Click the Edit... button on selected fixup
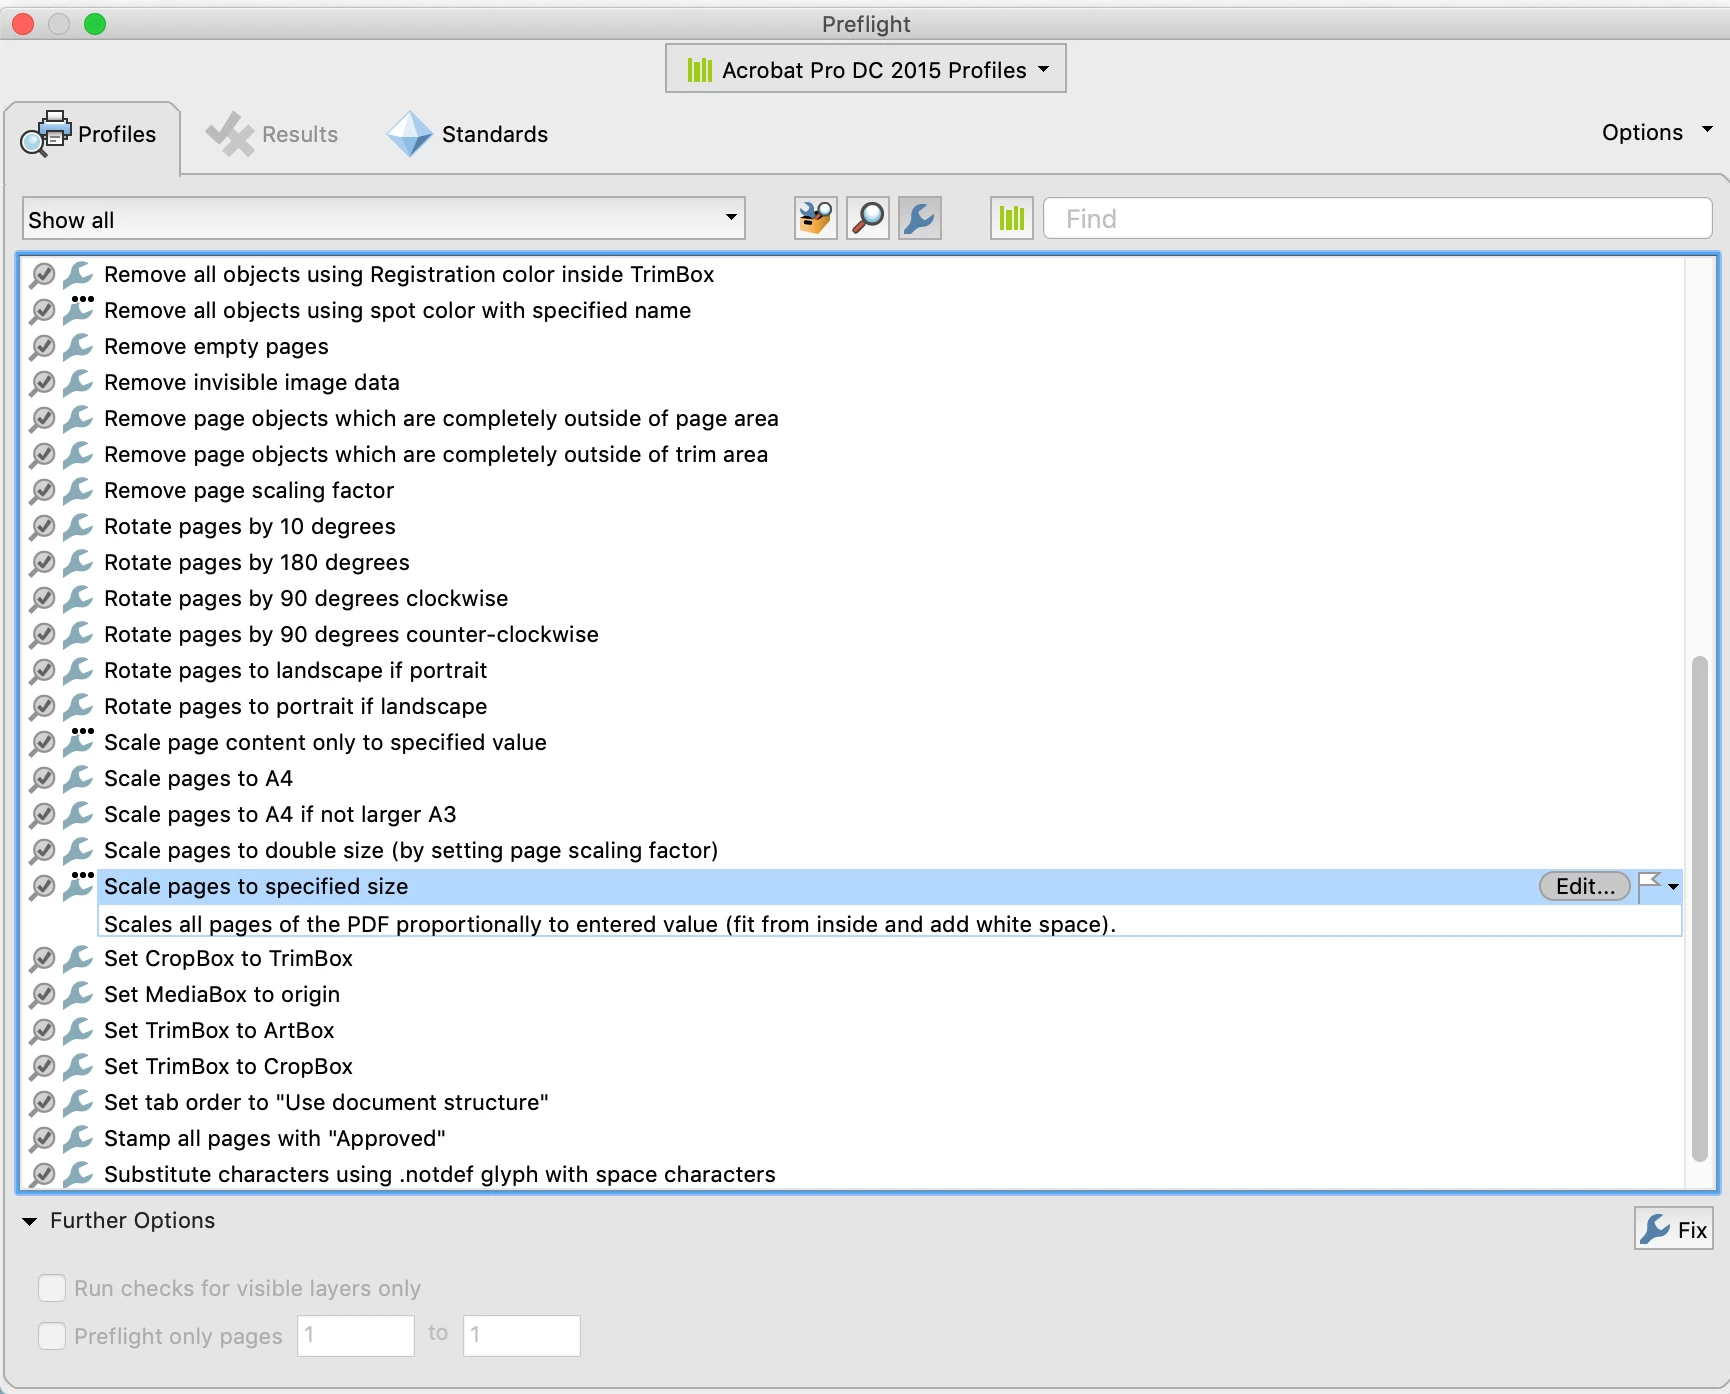The image size is (1730, 1394). click(x=1585, y=886)
